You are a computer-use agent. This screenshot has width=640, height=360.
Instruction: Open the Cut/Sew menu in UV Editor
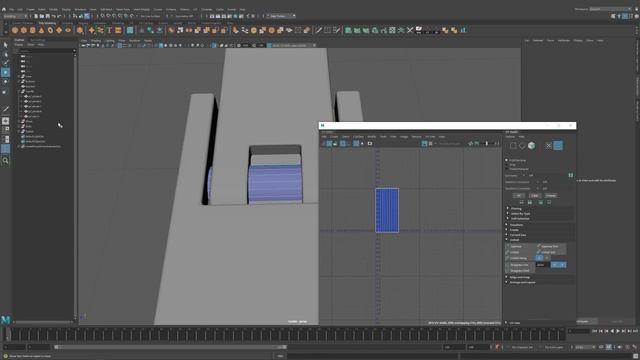(x=358, y=137)
